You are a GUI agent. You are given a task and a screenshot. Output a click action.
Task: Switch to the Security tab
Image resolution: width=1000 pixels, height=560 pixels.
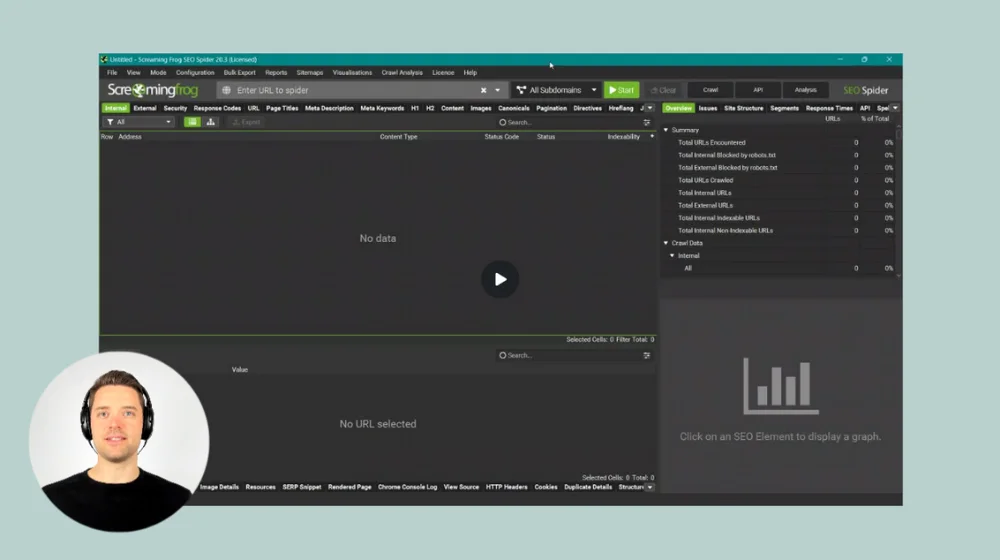click(x=175, y=108)
